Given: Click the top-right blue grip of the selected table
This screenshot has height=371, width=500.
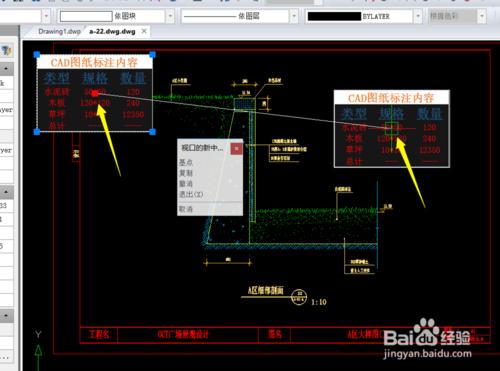Looking at the screenshot, I should click(x=152, y=54).
